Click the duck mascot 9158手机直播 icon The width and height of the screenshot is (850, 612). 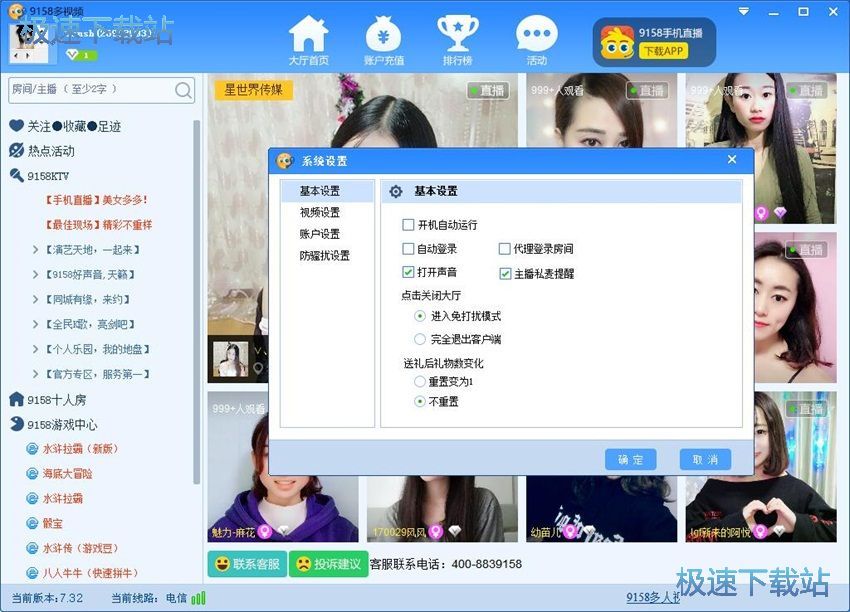pos(617,42)
